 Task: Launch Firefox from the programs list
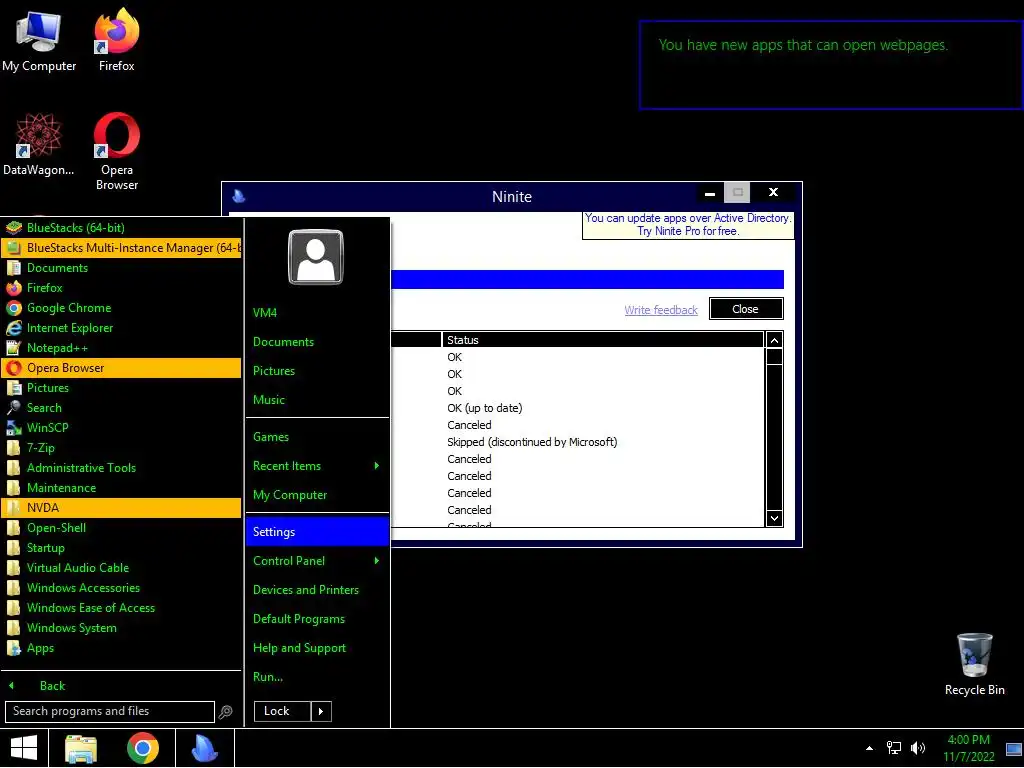pos(121,288)
